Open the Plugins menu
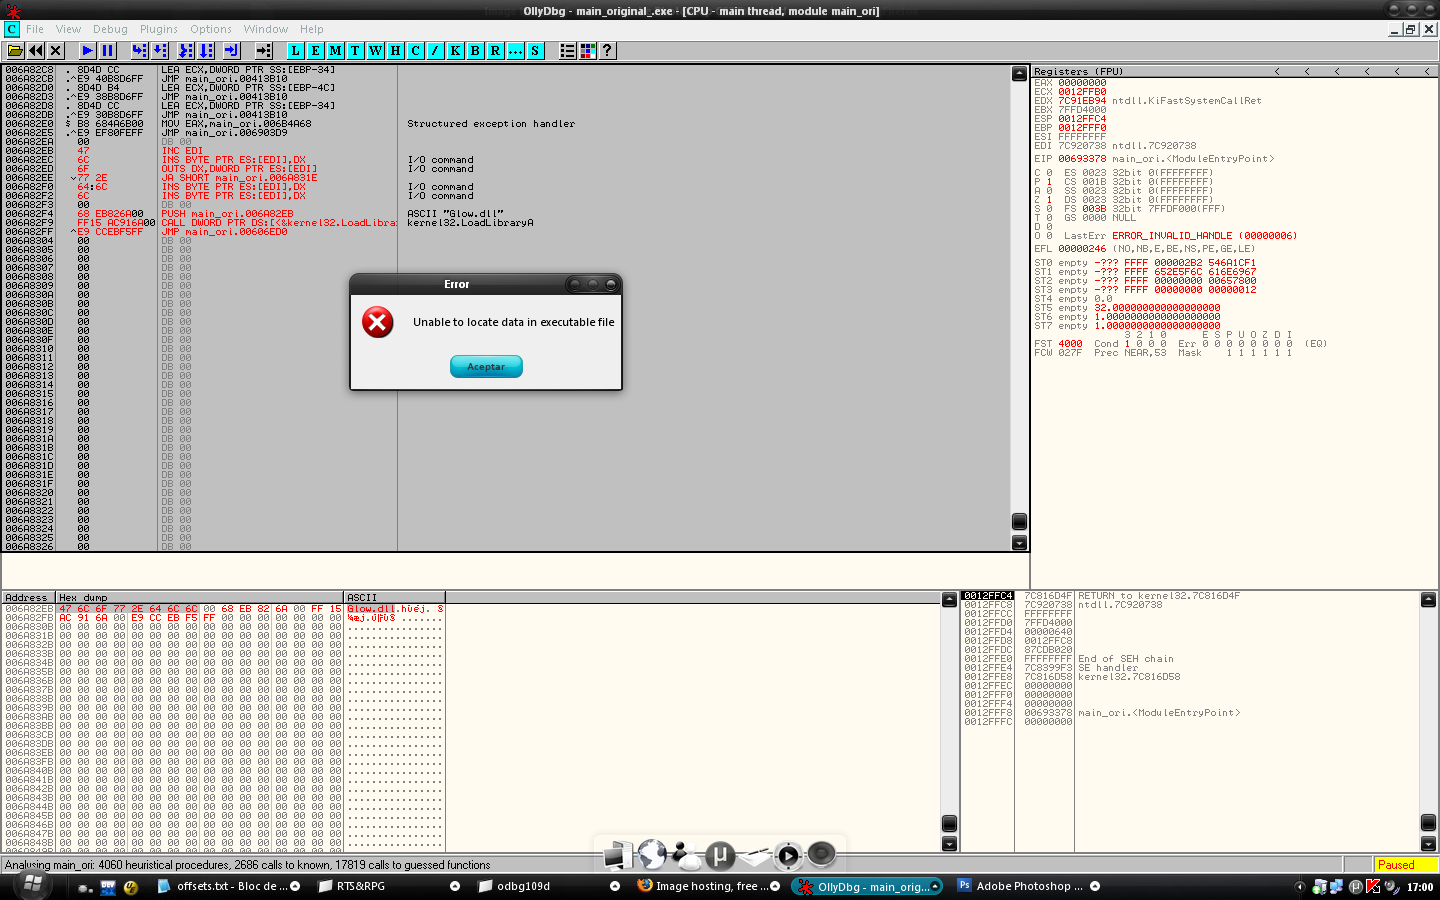 (158, 29)
